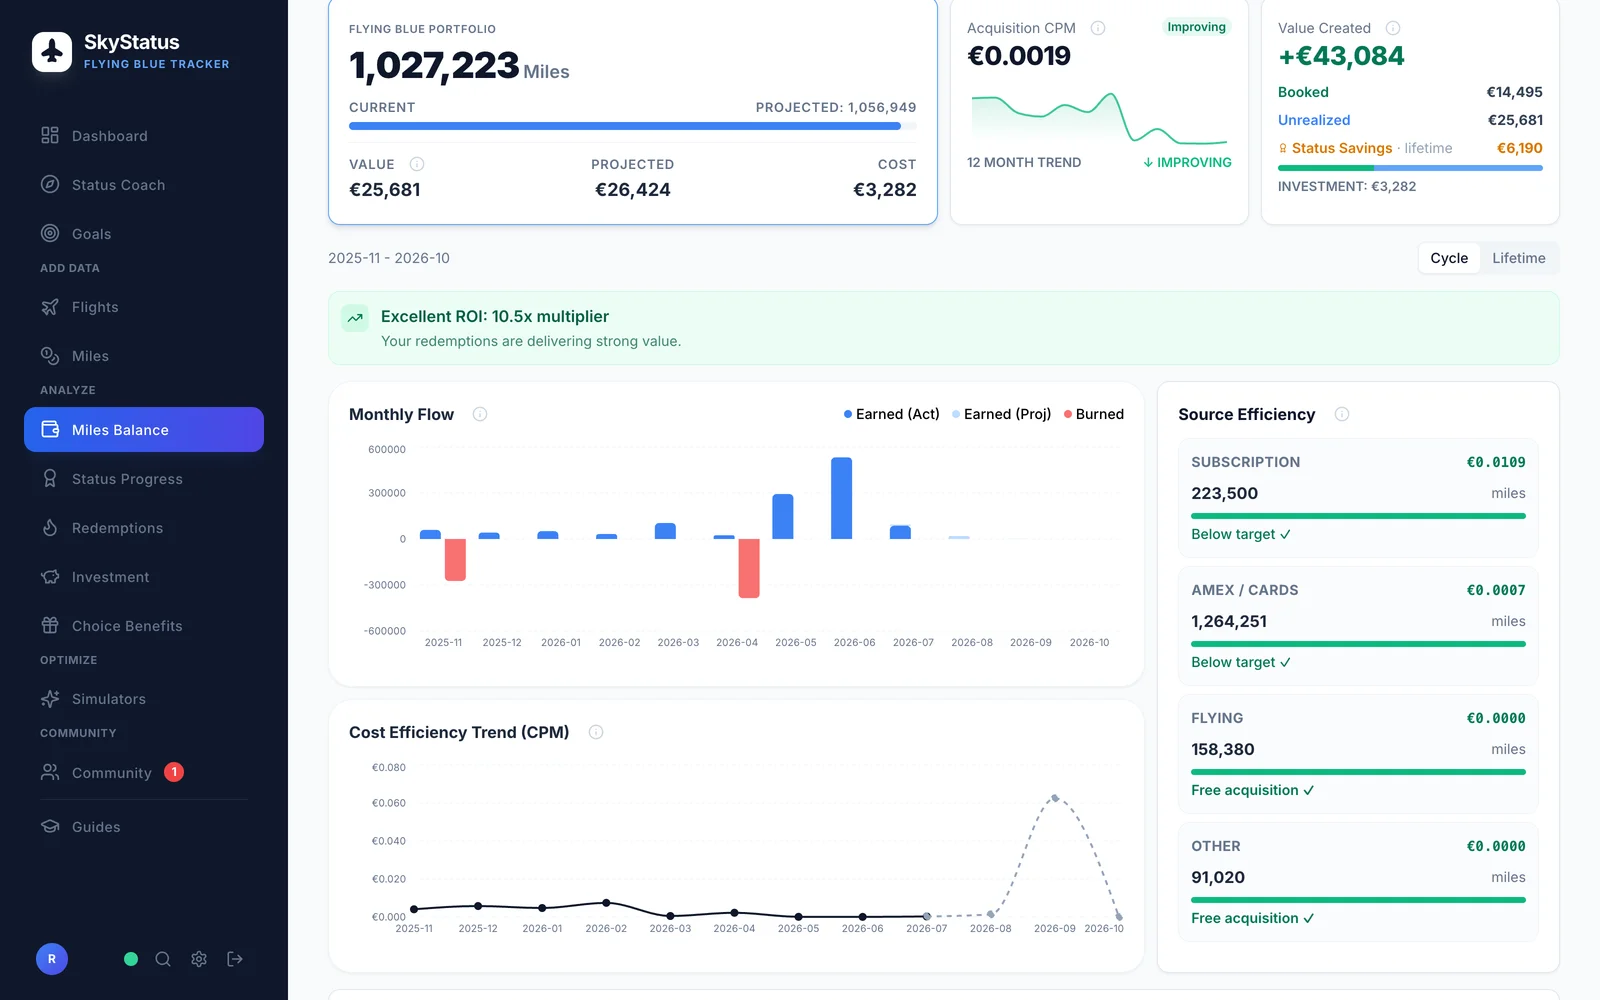Open Status Progress page
The width and height of the screenshot is (1600, 1000).
(144, 479)
